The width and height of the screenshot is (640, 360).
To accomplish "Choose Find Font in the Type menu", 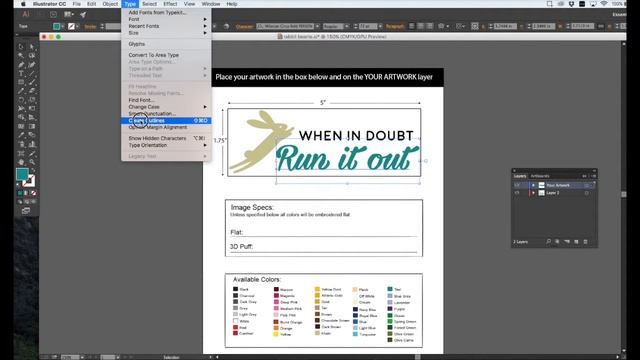I will [166, 100].
